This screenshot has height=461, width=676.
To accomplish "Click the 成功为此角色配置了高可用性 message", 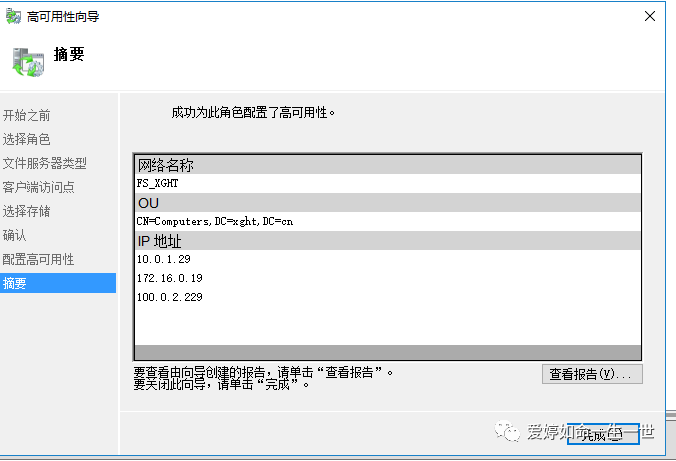I will (253, 113).
